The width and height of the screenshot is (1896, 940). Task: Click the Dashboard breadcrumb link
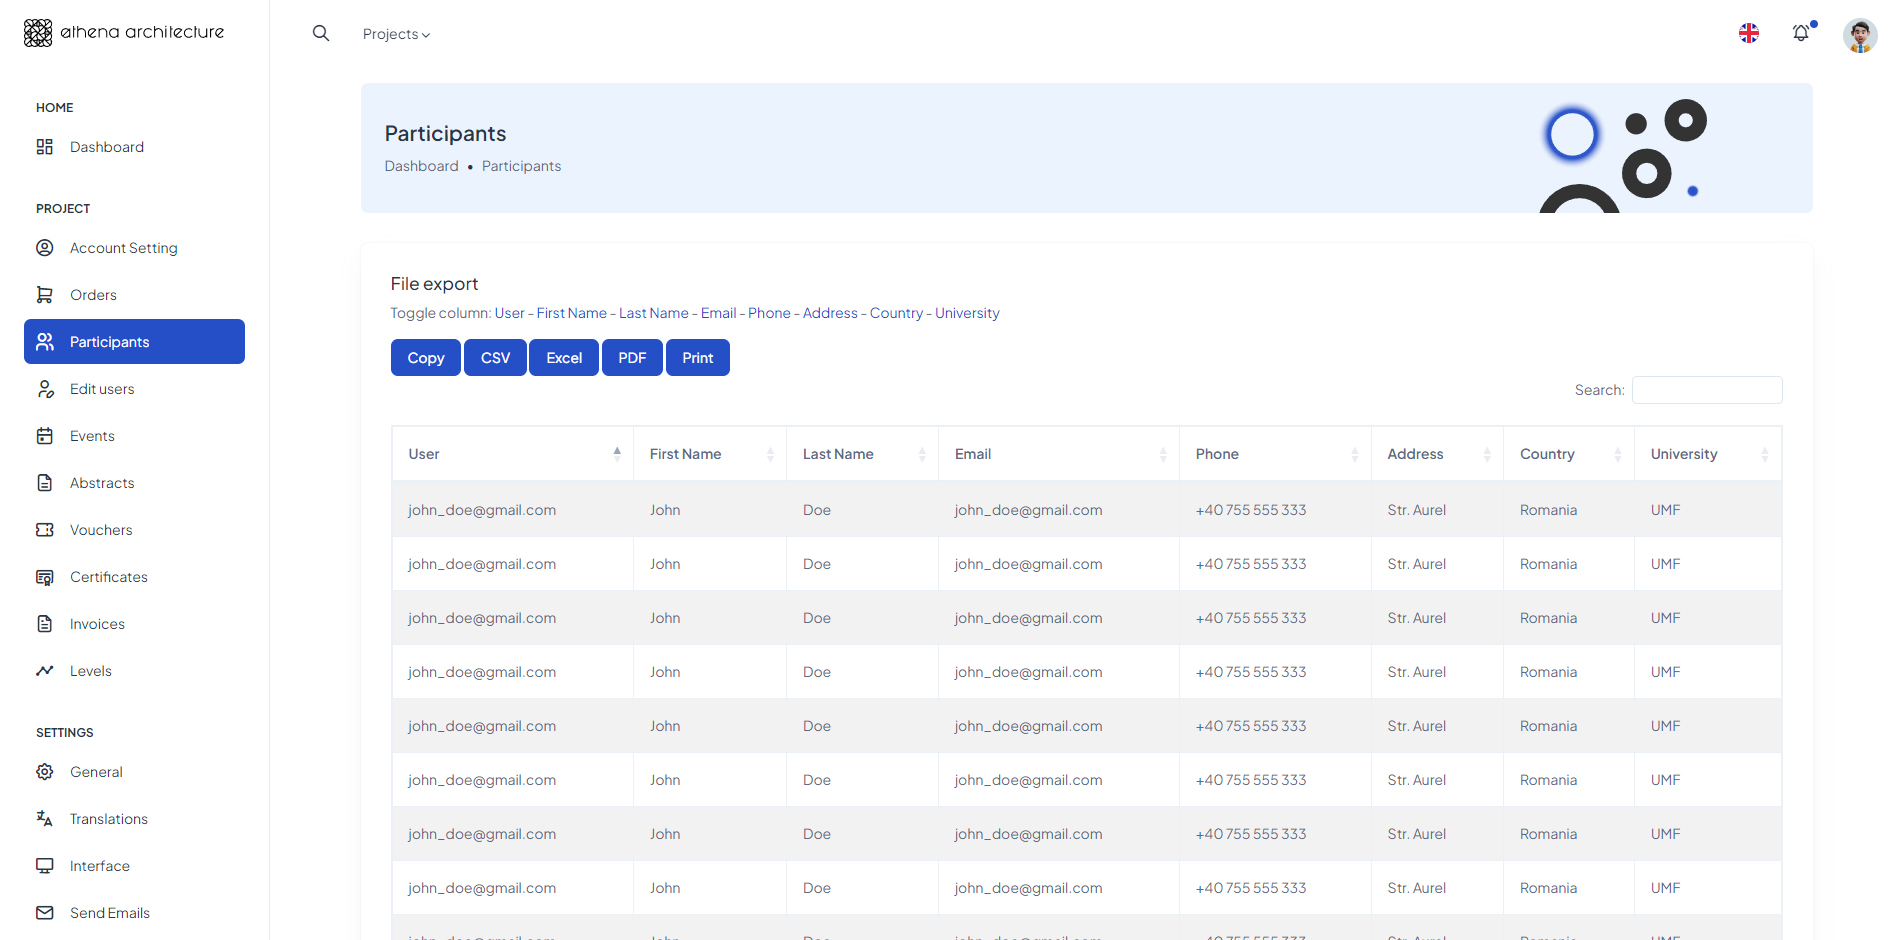[x=421, y=166]
